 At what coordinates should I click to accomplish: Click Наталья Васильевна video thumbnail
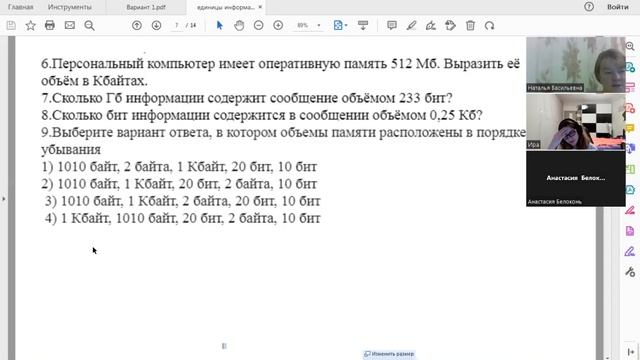pyautogui.click(x=576, y=65)
